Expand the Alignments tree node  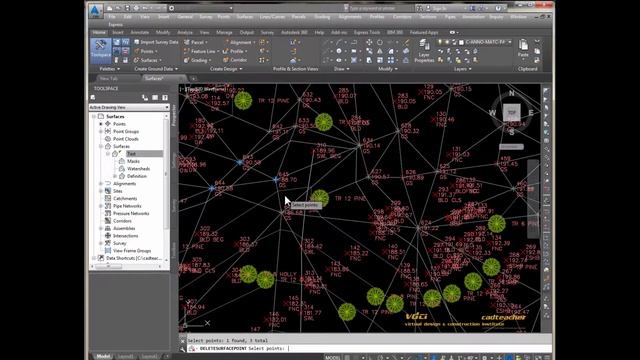tap(101, 184)
